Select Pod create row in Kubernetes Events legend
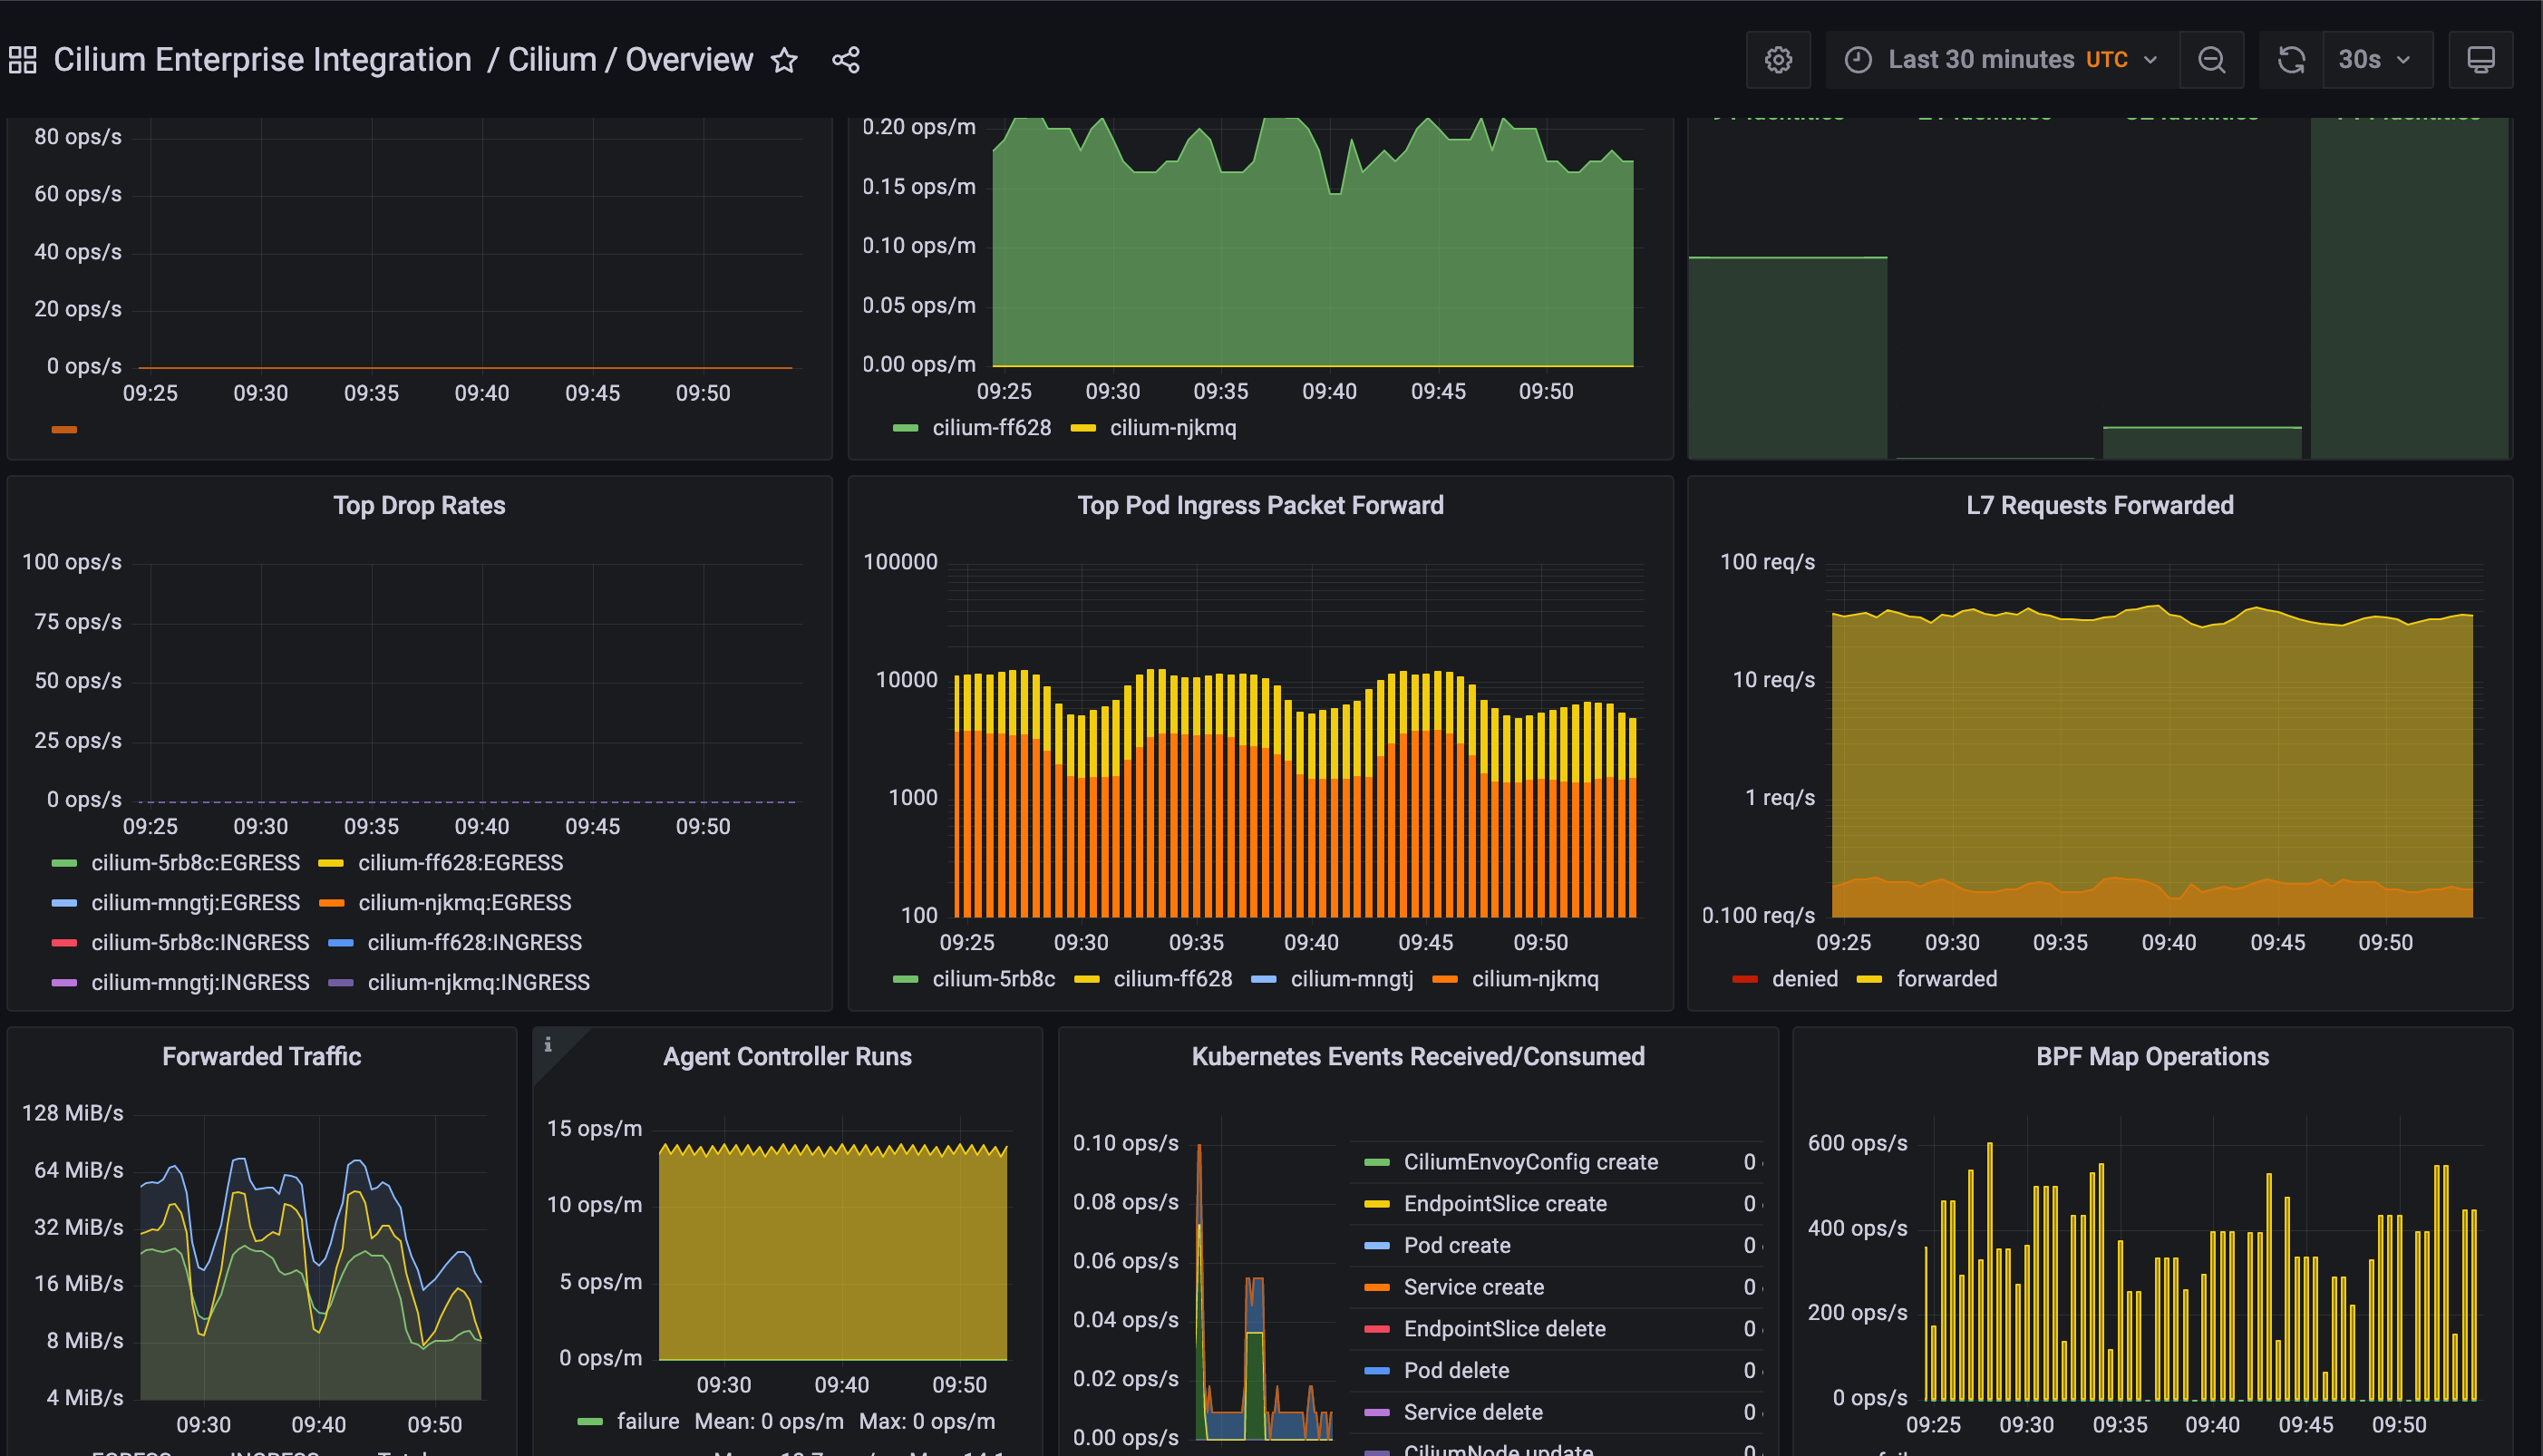 [x=1456, y=1245]
